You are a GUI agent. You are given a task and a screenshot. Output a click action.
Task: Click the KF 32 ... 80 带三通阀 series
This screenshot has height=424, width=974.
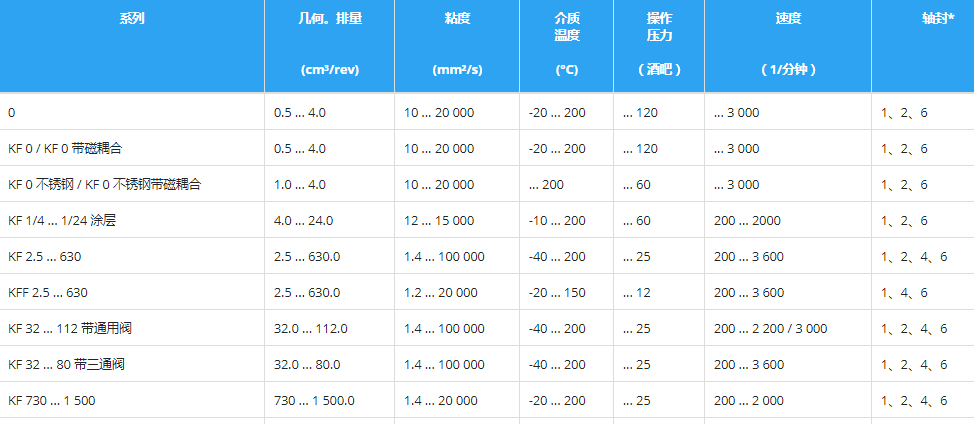(x=67, y=365)
